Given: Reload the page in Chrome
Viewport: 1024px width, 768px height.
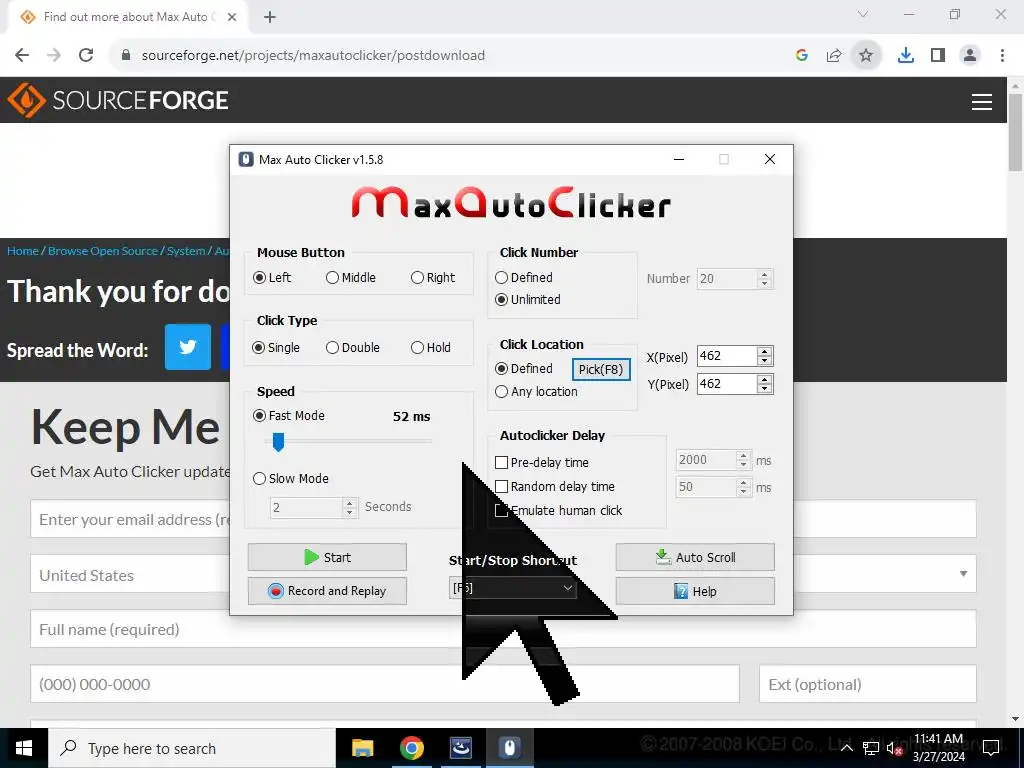Looking at the screenshot, I should click(86, 56).
